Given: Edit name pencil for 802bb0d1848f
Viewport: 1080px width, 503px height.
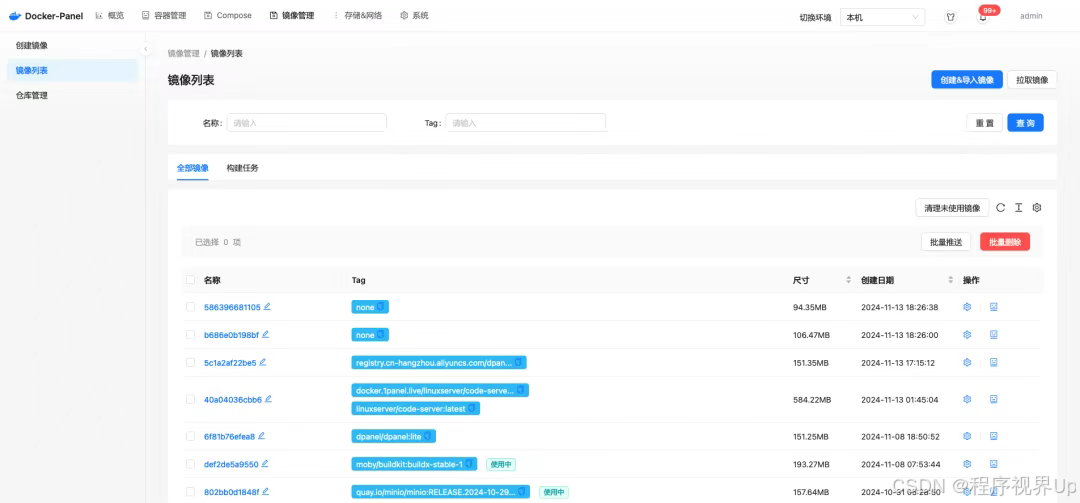Looking at the screenshot, I should [x=265, y=491].
